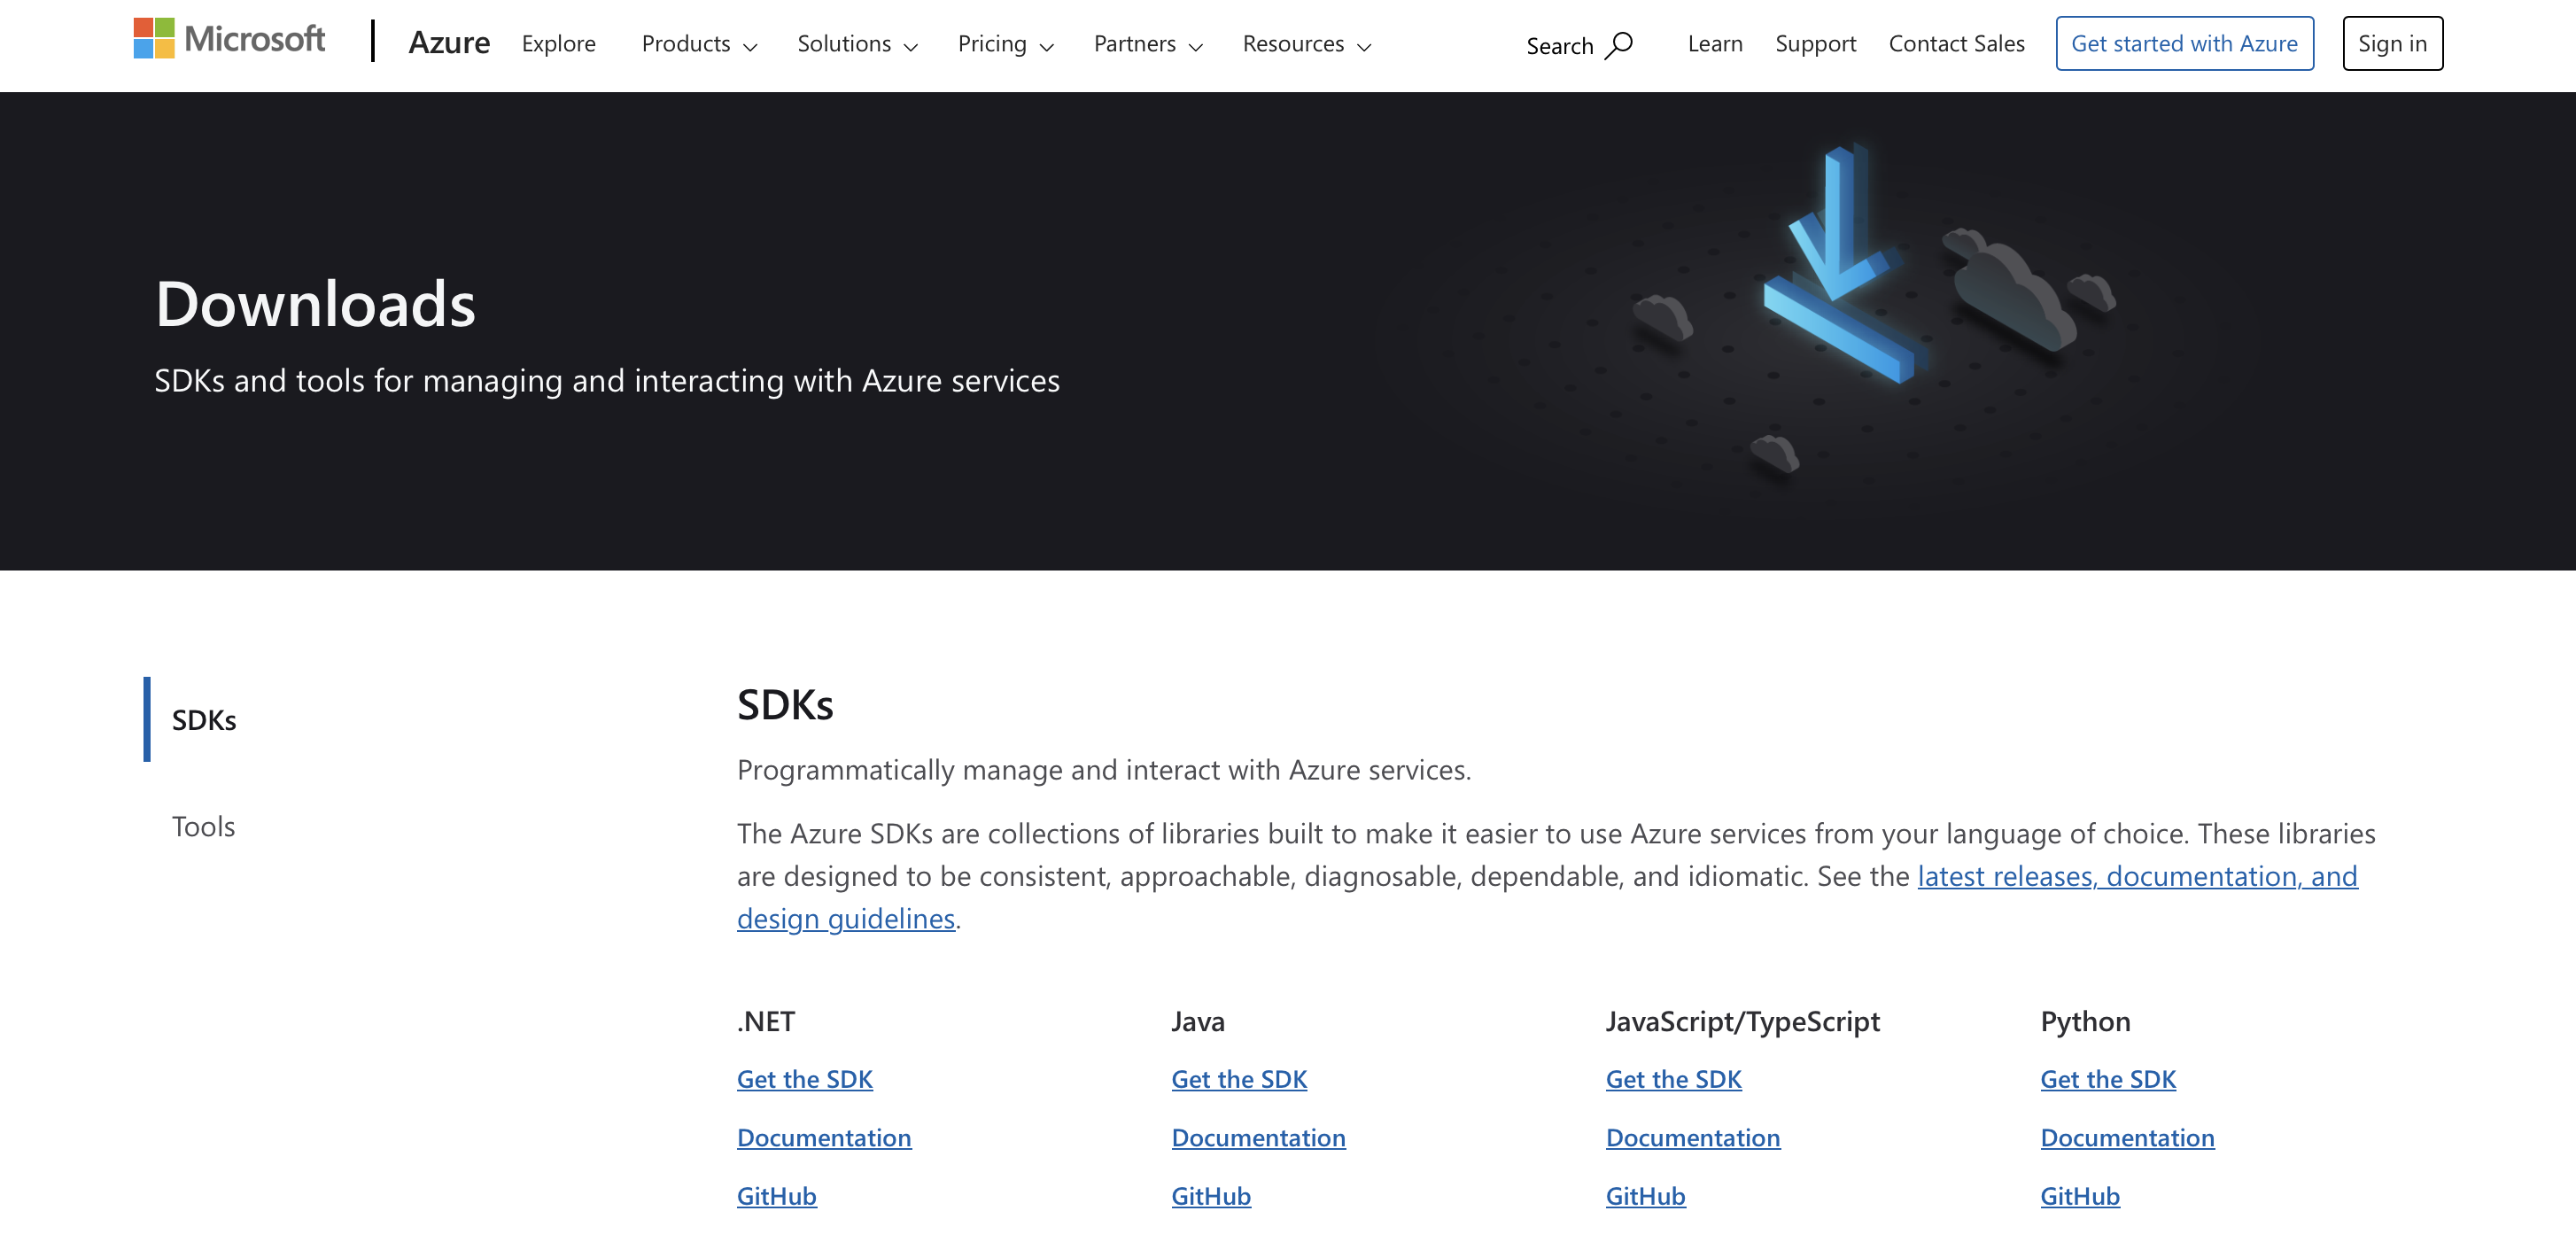Click the Python column heading

(2085, 1021)
